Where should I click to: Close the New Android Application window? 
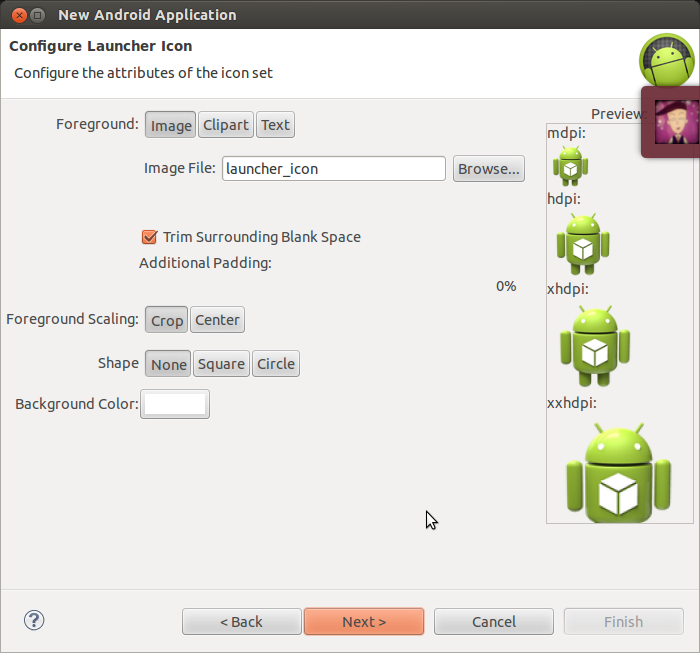click(19, 16)
